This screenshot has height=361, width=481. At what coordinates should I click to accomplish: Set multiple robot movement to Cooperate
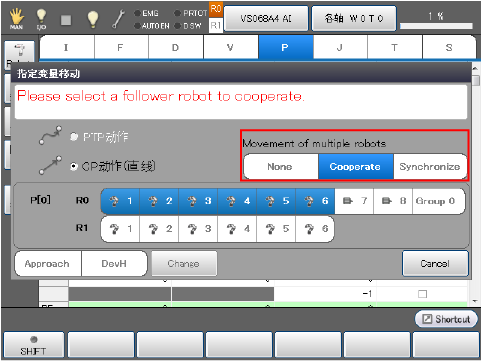pos(356,166)
